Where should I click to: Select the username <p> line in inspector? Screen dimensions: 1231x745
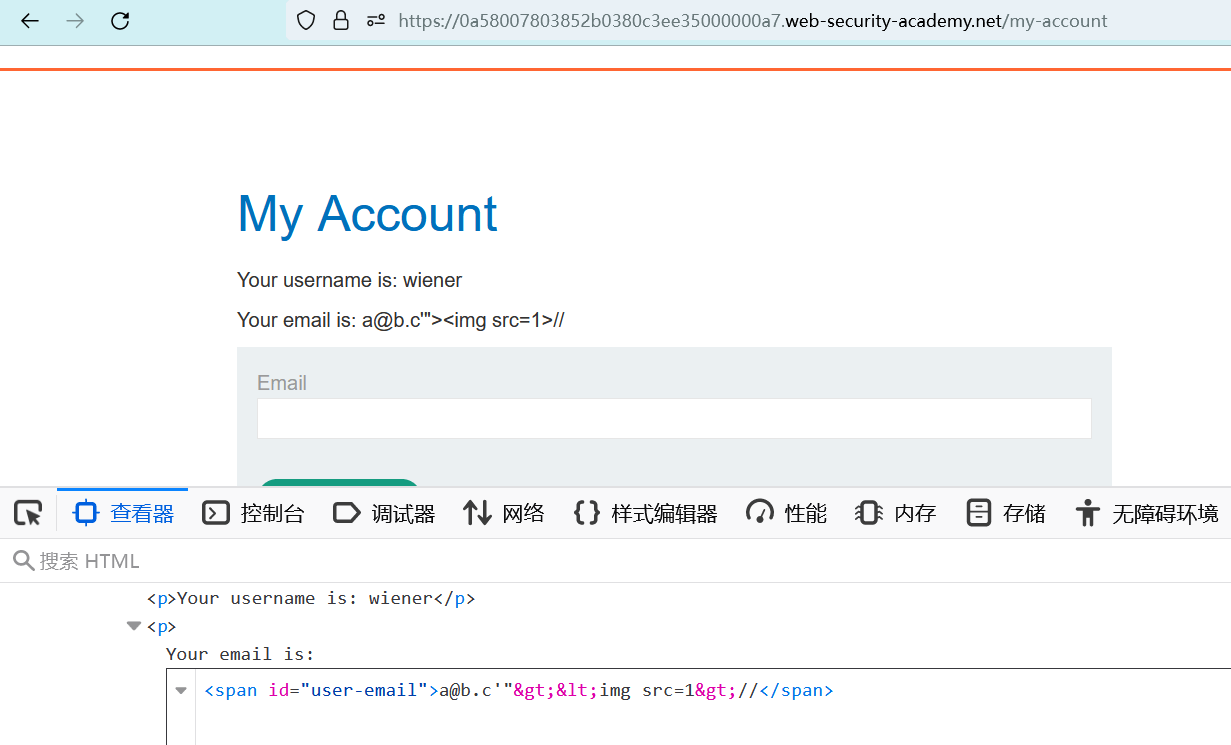[x=310, y=599]
